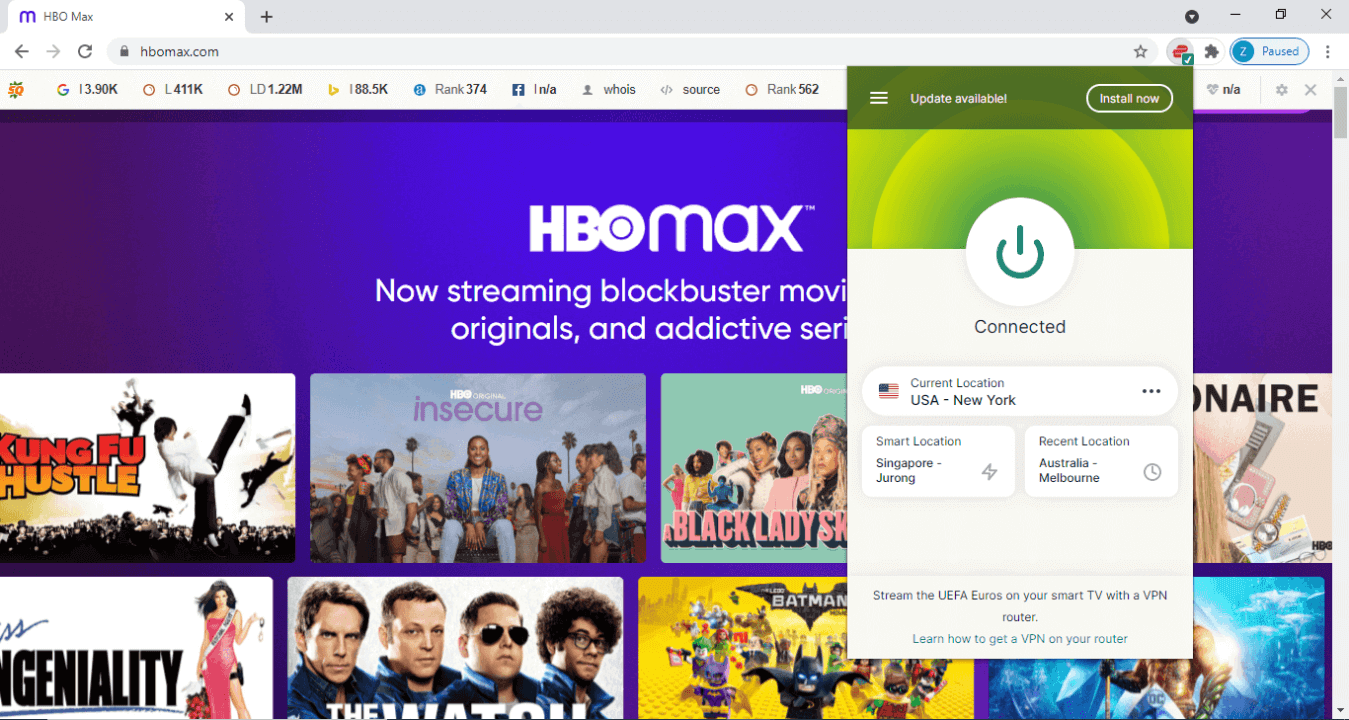Click the tab search dropdown circle icon
The width and height of the screenshot is (1349, 720).
click(1192, 16)
